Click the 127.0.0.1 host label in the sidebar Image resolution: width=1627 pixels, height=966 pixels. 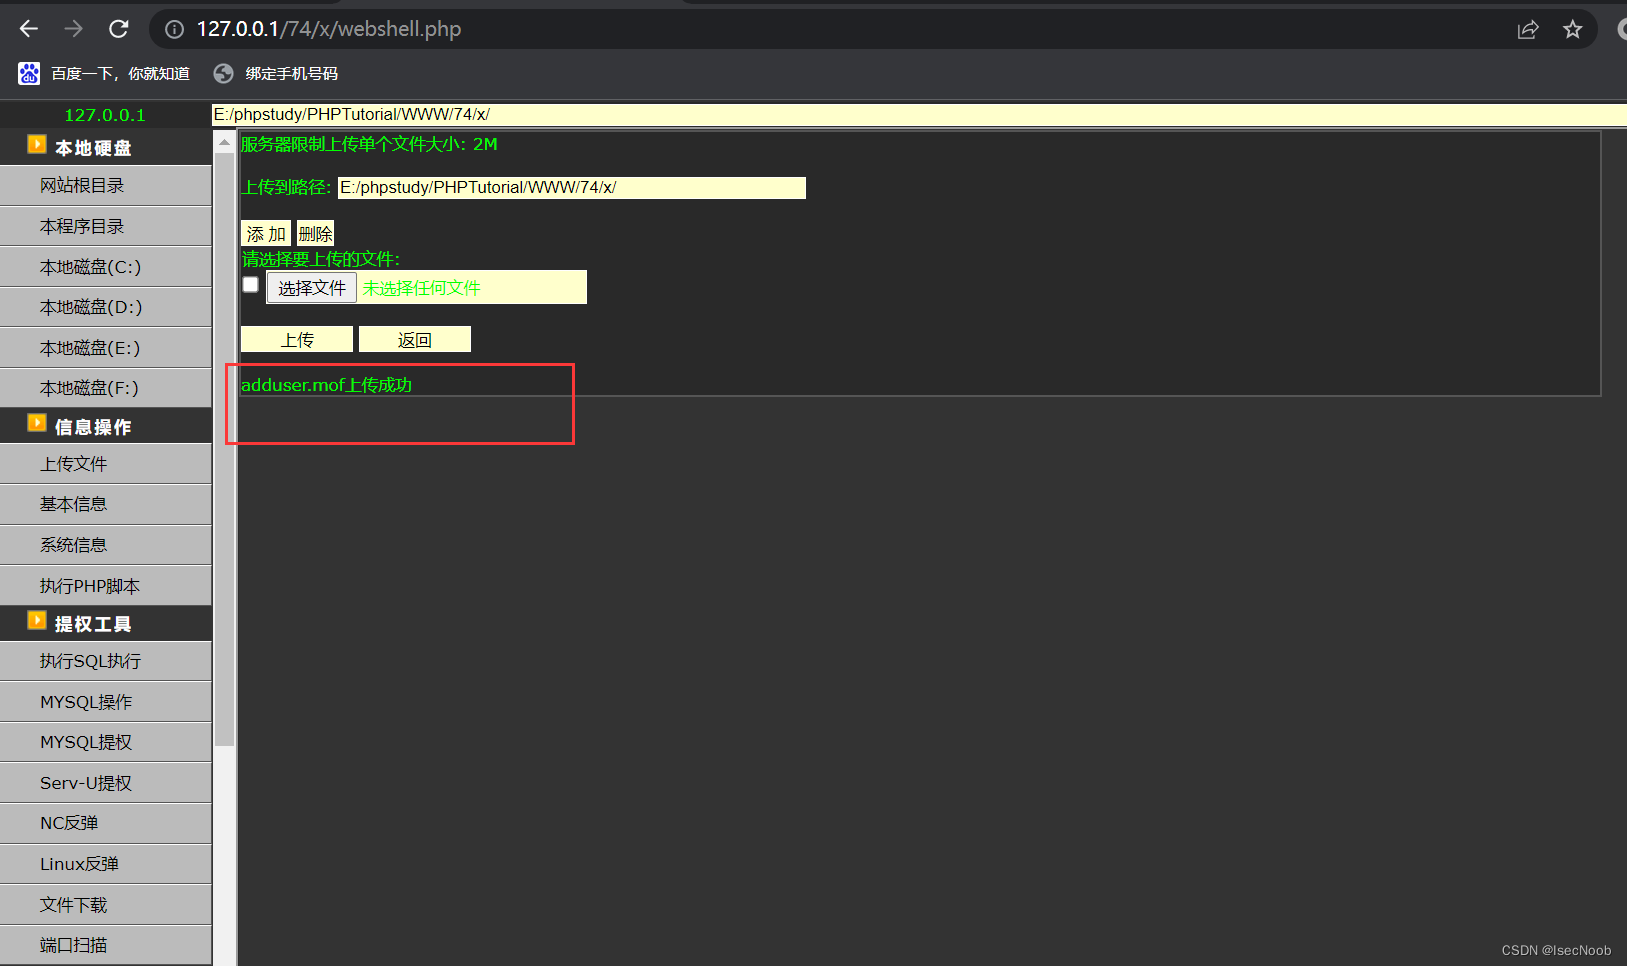(105, 115)
